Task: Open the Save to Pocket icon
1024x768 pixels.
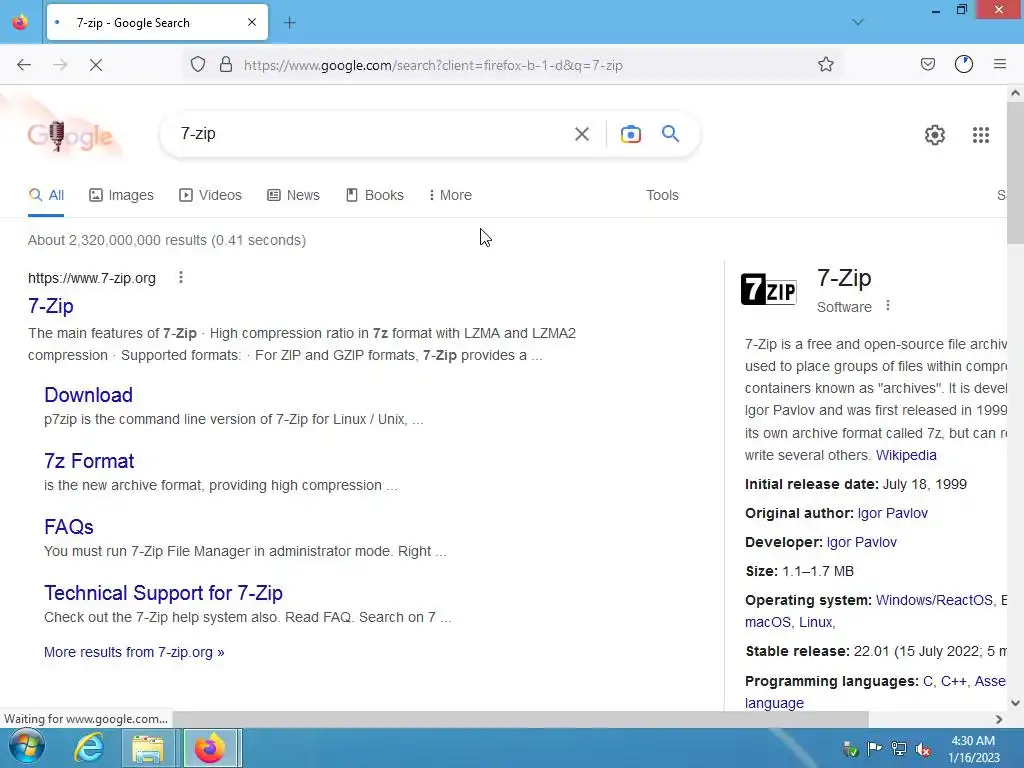Action: (x=928, y=64)
